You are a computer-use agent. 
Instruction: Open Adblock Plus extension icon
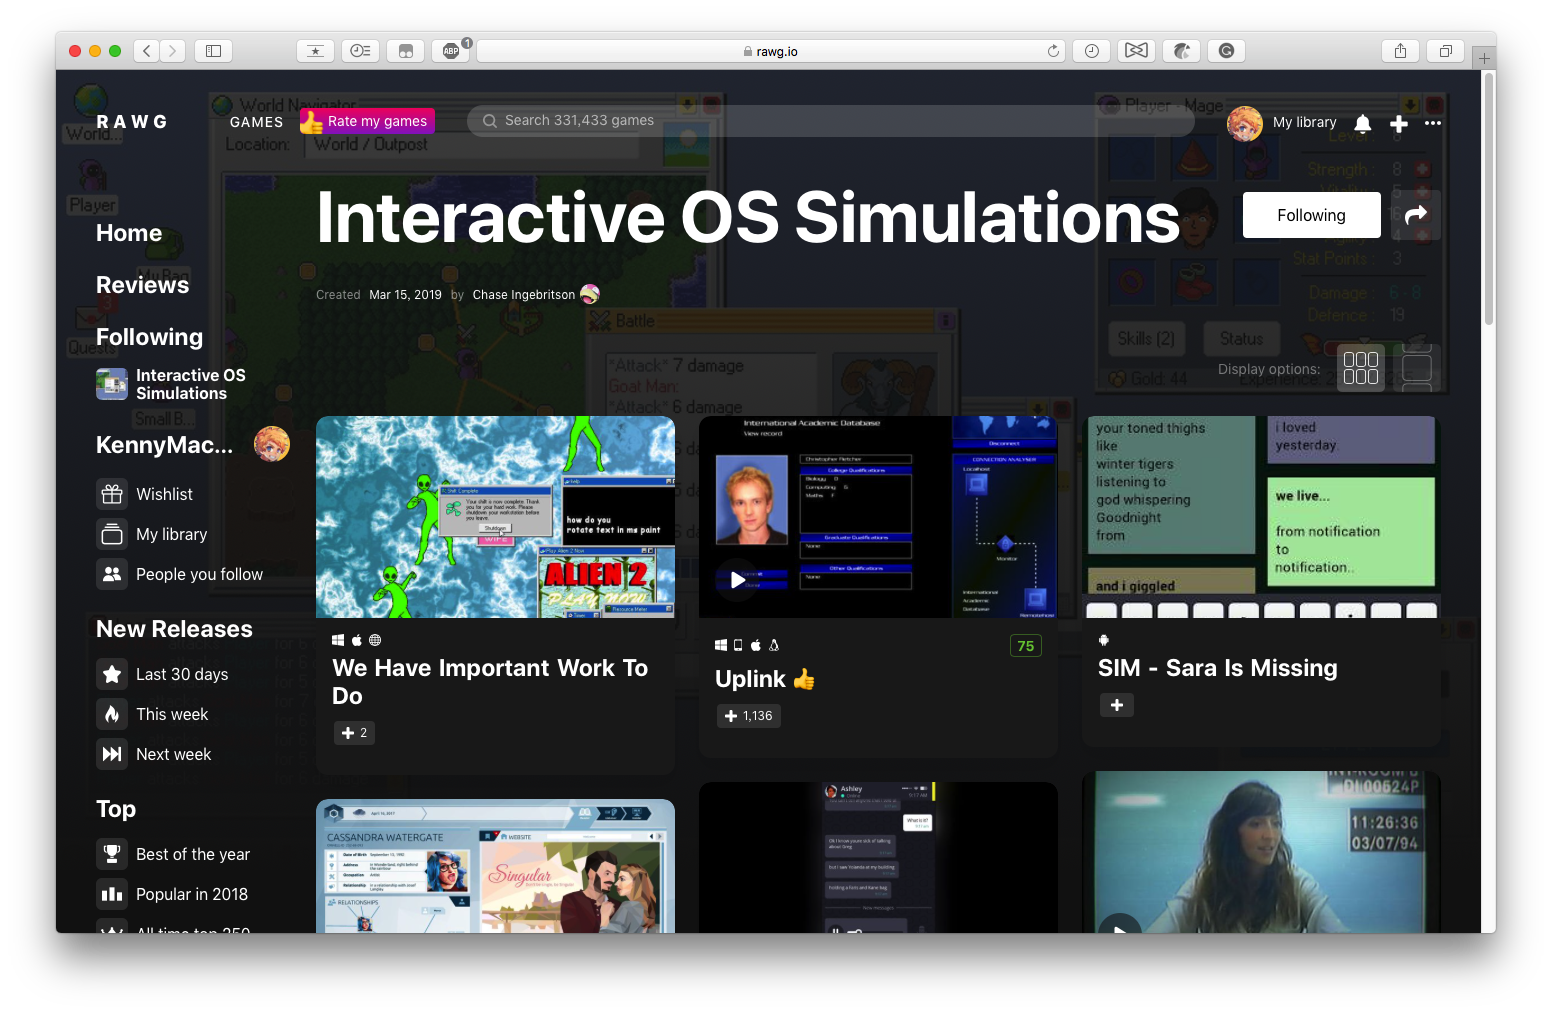point(451,51)
